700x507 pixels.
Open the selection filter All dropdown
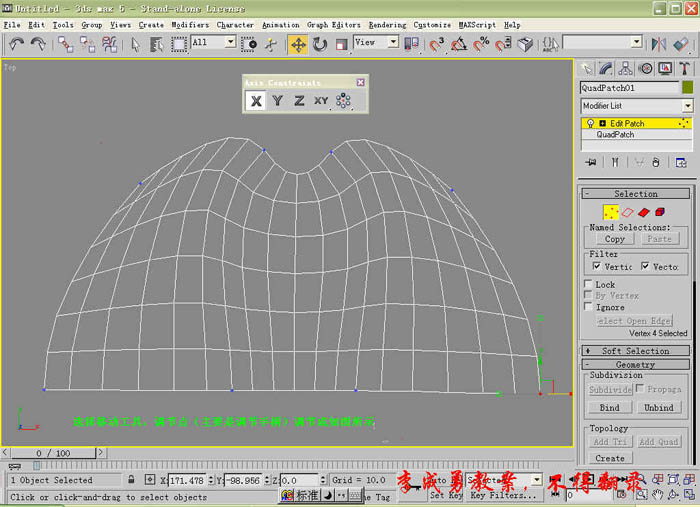click(x=230, y=42)
